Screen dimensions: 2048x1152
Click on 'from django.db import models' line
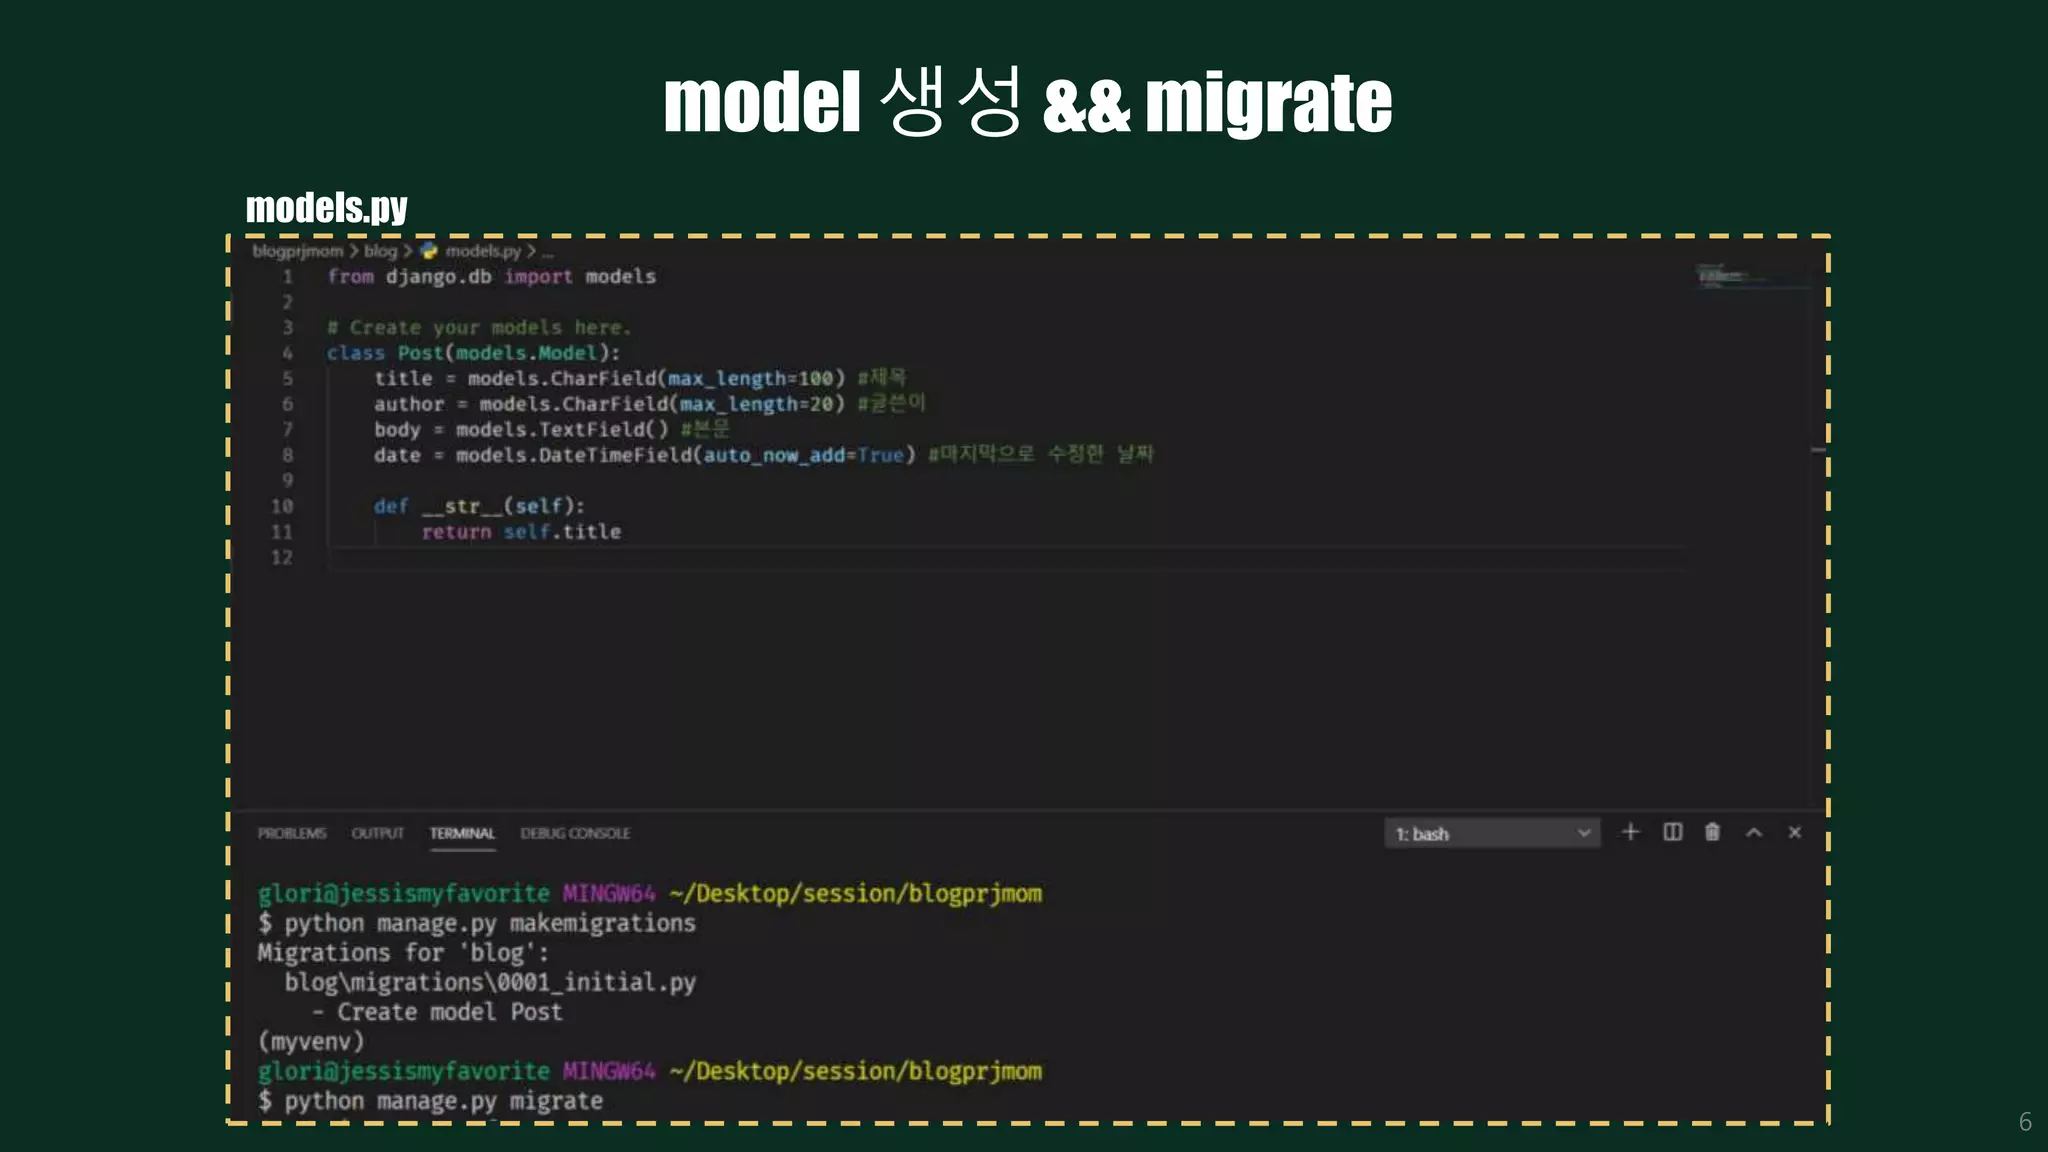(x=491, y=276)
